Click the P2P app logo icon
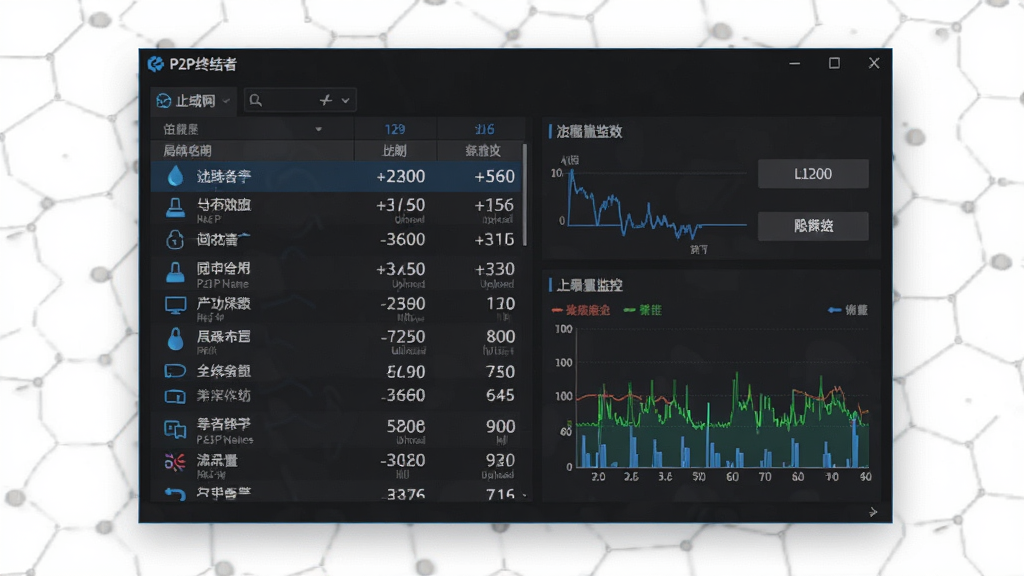 [155, 64]
